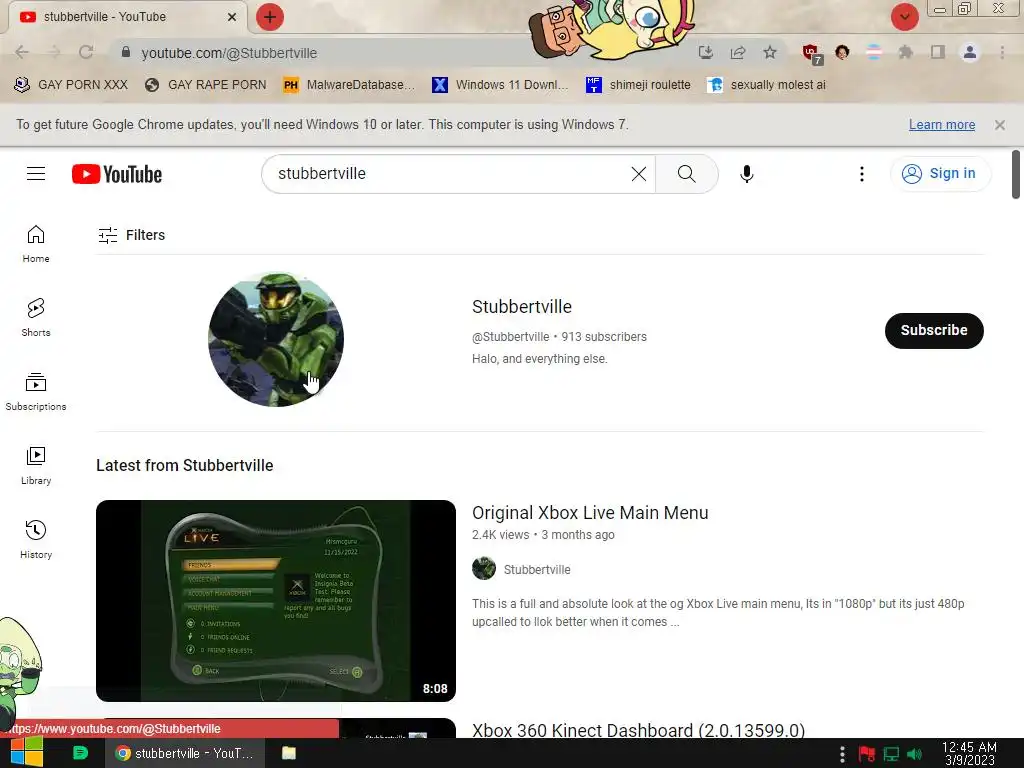Open the shimeji roulette bookmark
This screenshot has height=768, width=1024.
click(638, 85)
